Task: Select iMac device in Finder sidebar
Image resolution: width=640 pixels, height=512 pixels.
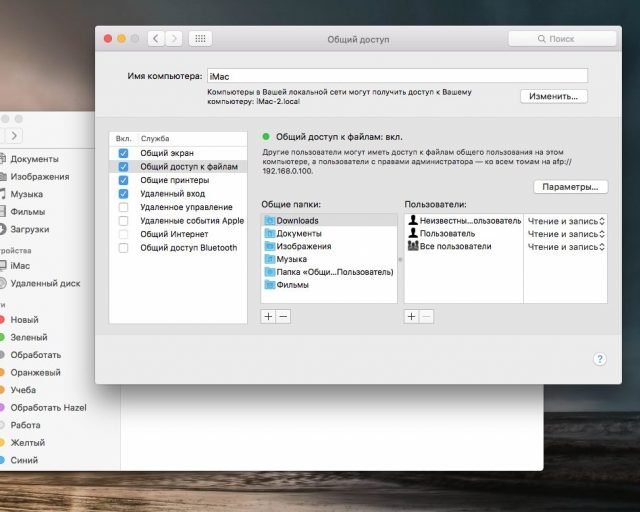Action: click(20, 266)
